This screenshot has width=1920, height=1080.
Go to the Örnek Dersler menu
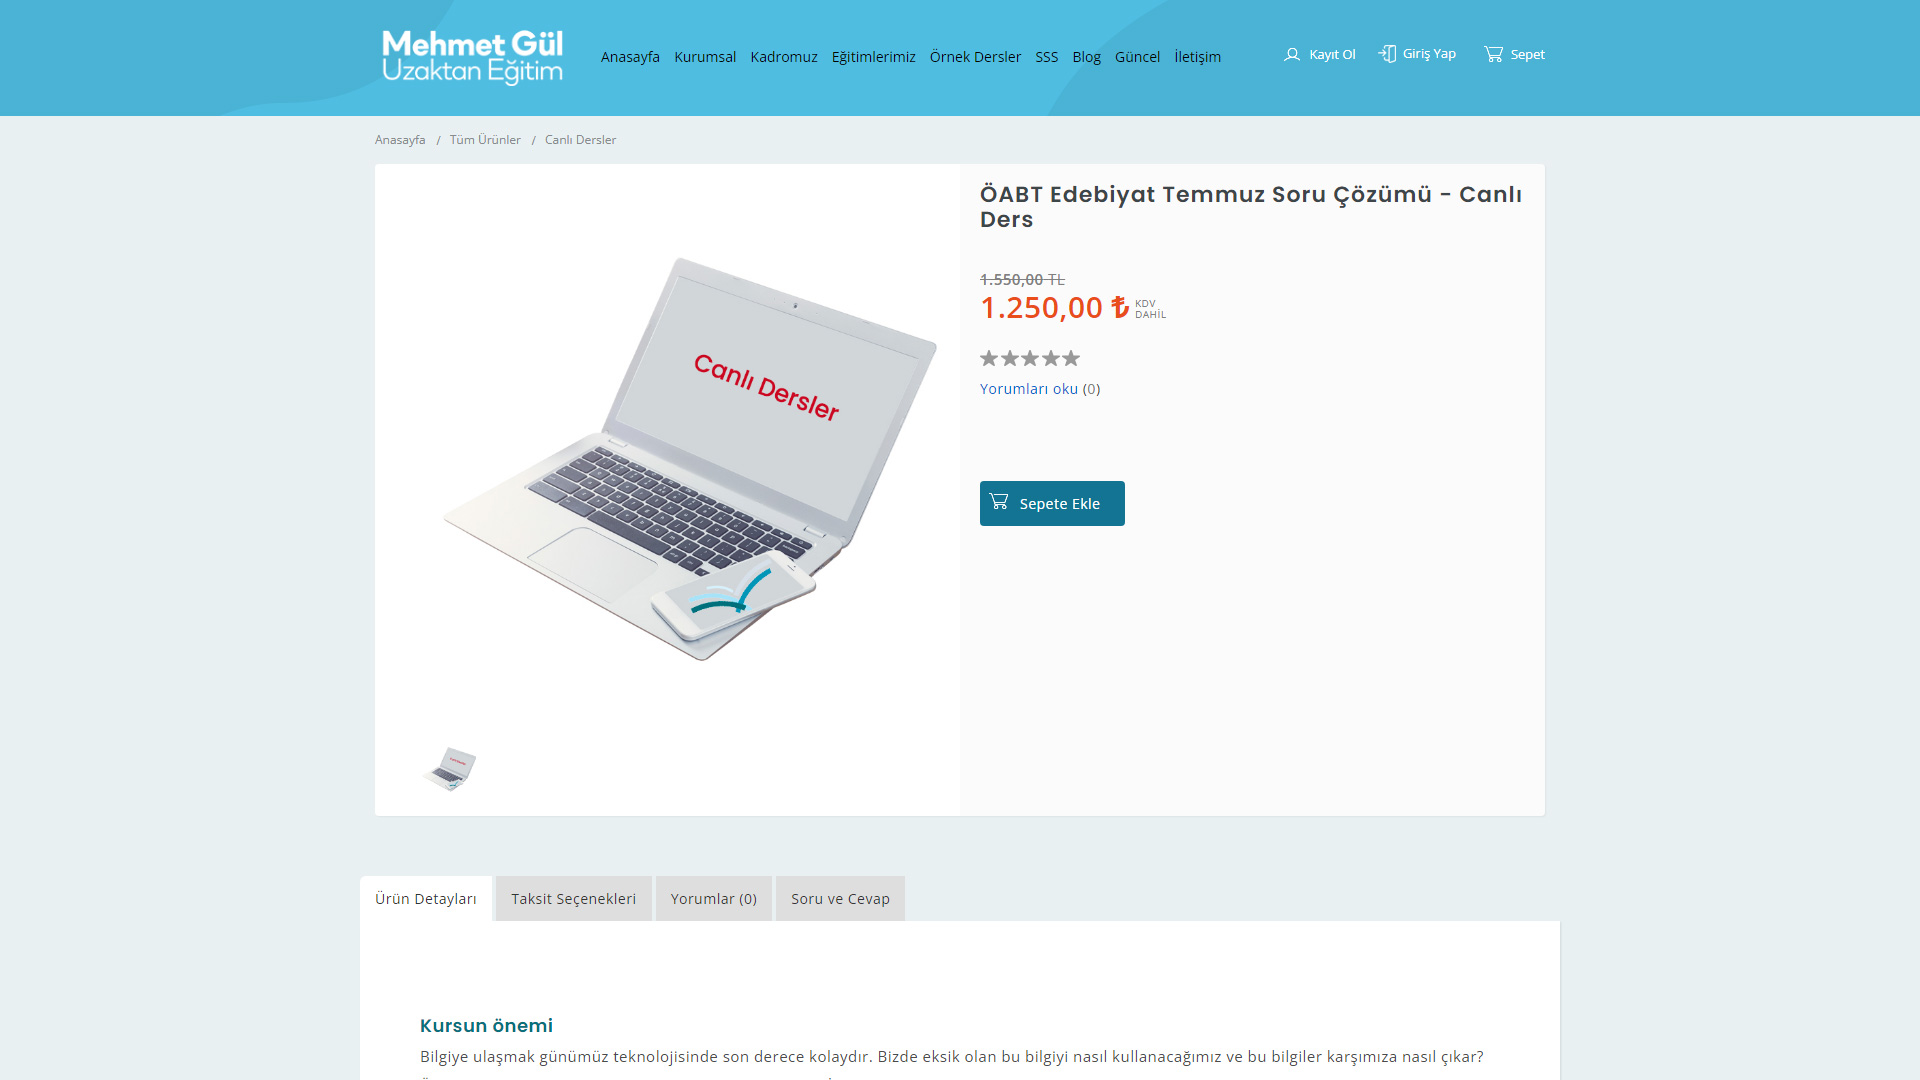(x=975, y=57)
